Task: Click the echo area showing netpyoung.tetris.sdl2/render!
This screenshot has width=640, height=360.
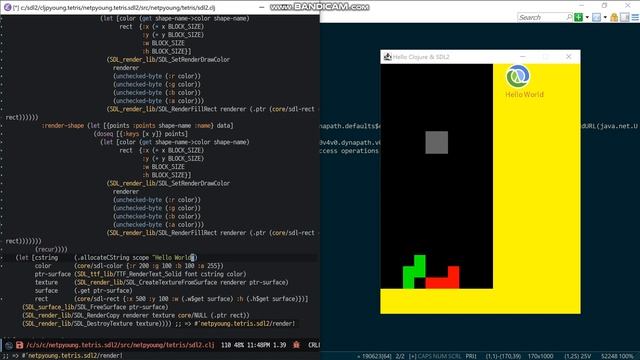Action: [x=62, y=356]
